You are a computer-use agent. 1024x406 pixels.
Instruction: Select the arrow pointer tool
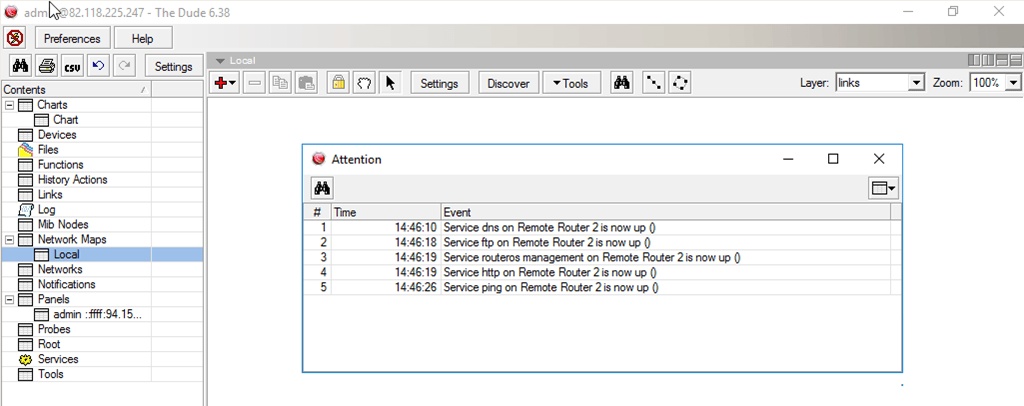(390, 84)
